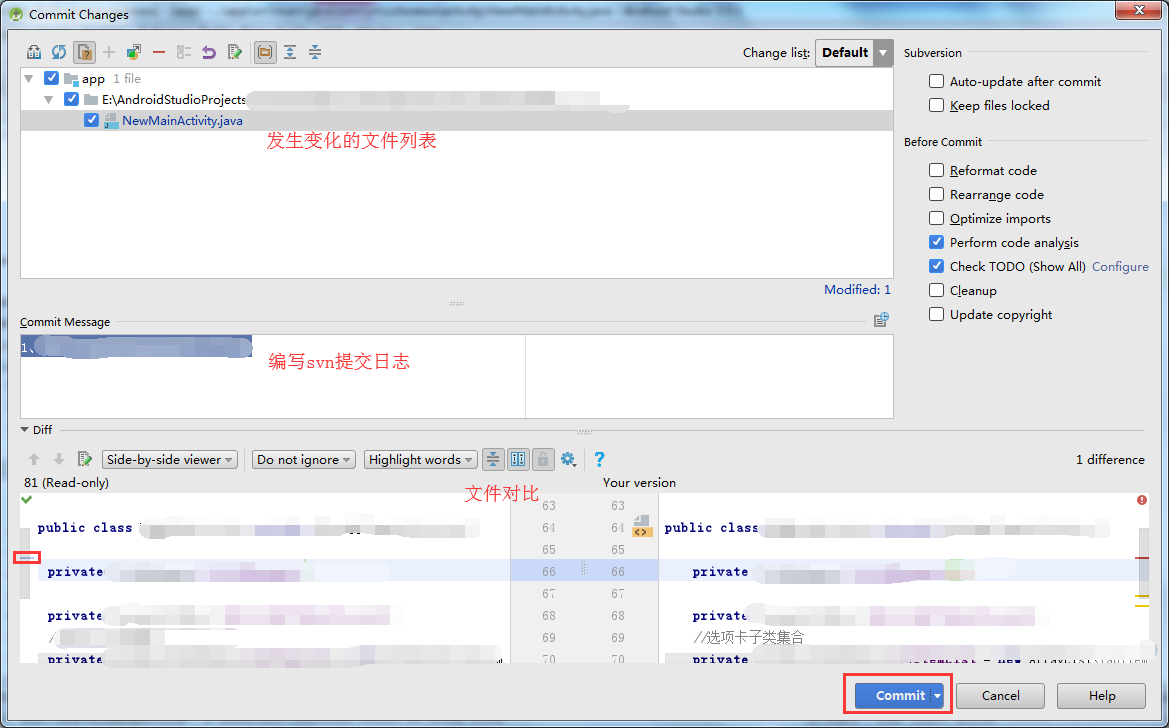Open the Commit button dropdown arrow
Viewport: 1169px width, 728px height.
(x=938, y=696)
